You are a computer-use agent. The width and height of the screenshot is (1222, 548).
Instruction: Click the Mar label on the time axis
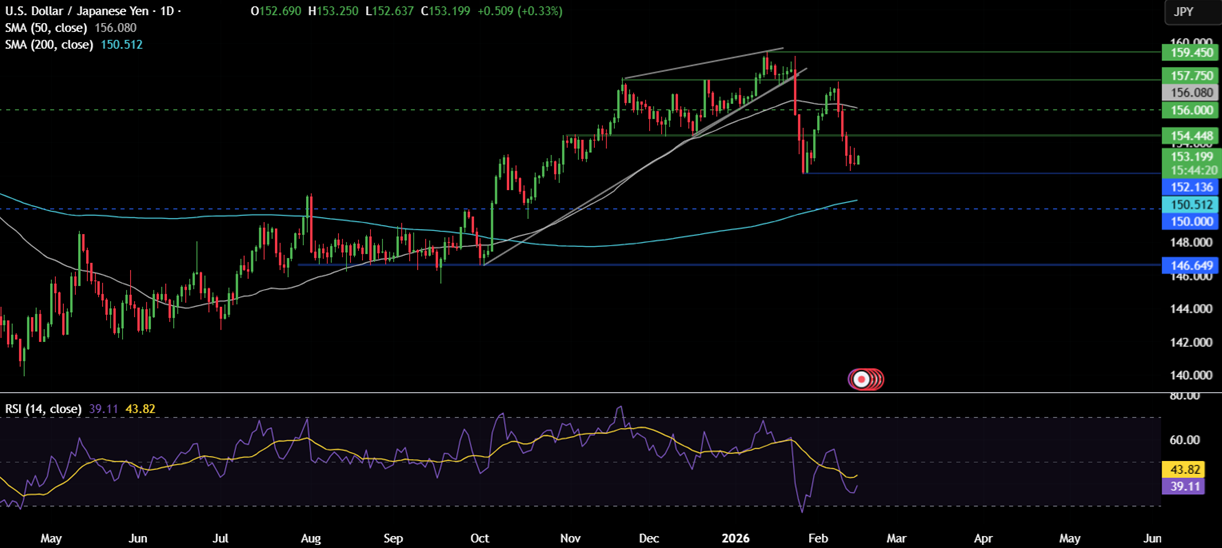(898, 538)
